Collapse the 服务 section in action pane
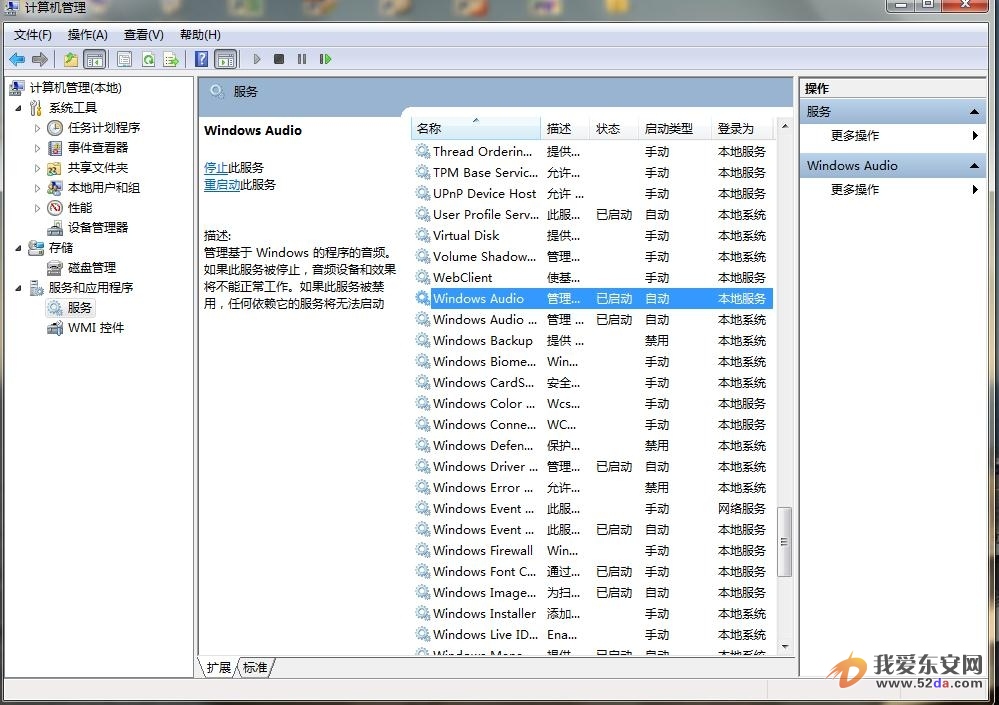 (974, 111)
